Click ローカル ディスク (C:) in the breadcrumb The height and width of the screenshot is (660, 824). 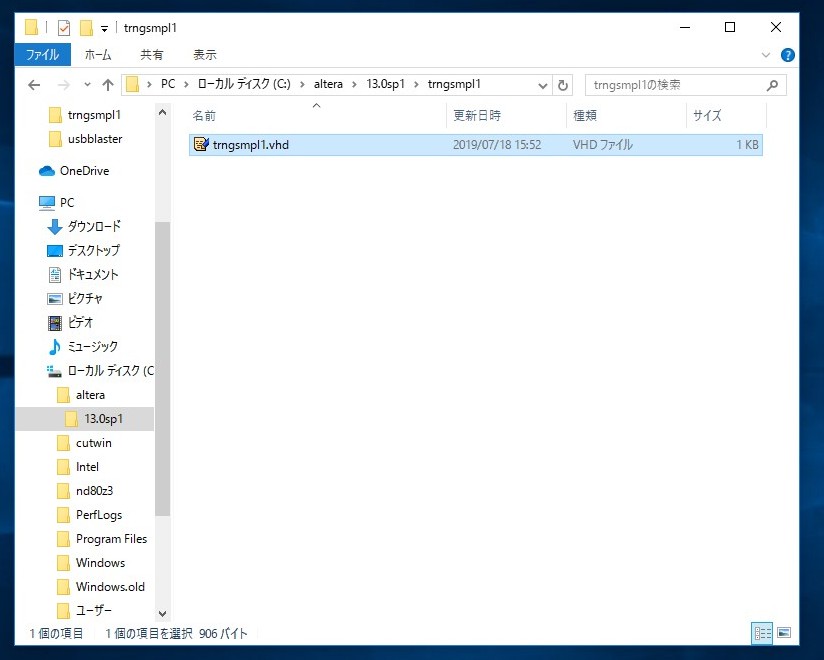[x=244, y=84]
